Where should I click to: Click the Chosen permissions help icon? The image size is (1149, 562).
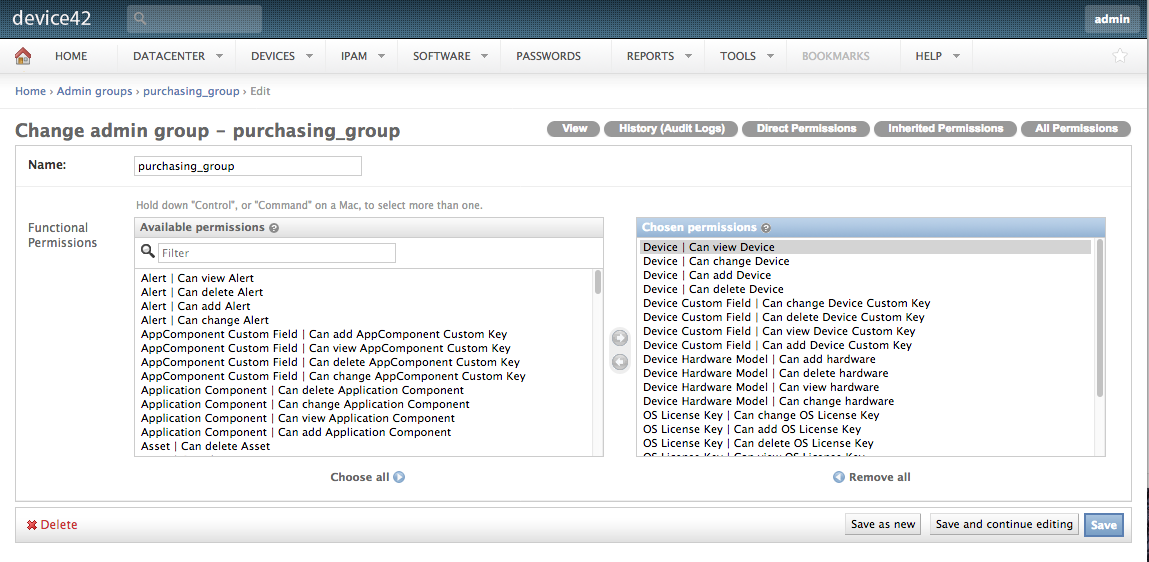click(766, 228)
